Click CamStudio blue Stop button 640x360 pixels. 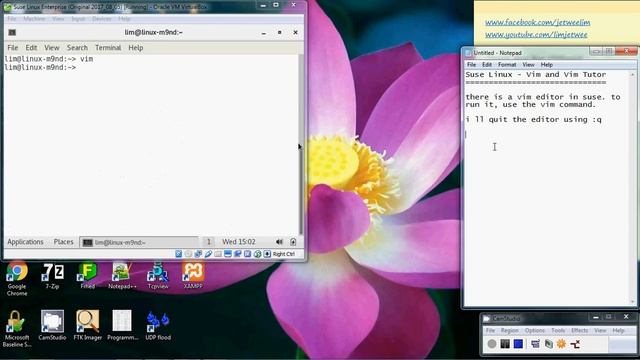pos(518,344)
